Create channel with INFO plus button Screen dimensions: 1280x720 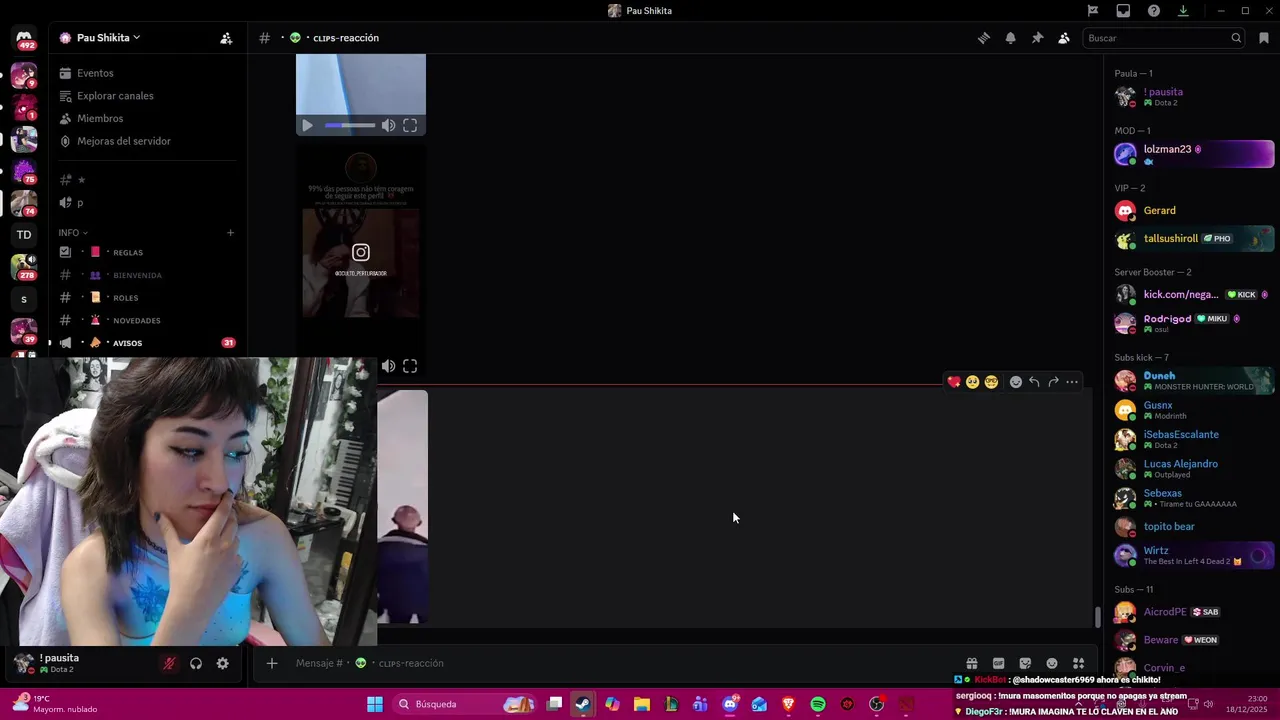230,233
